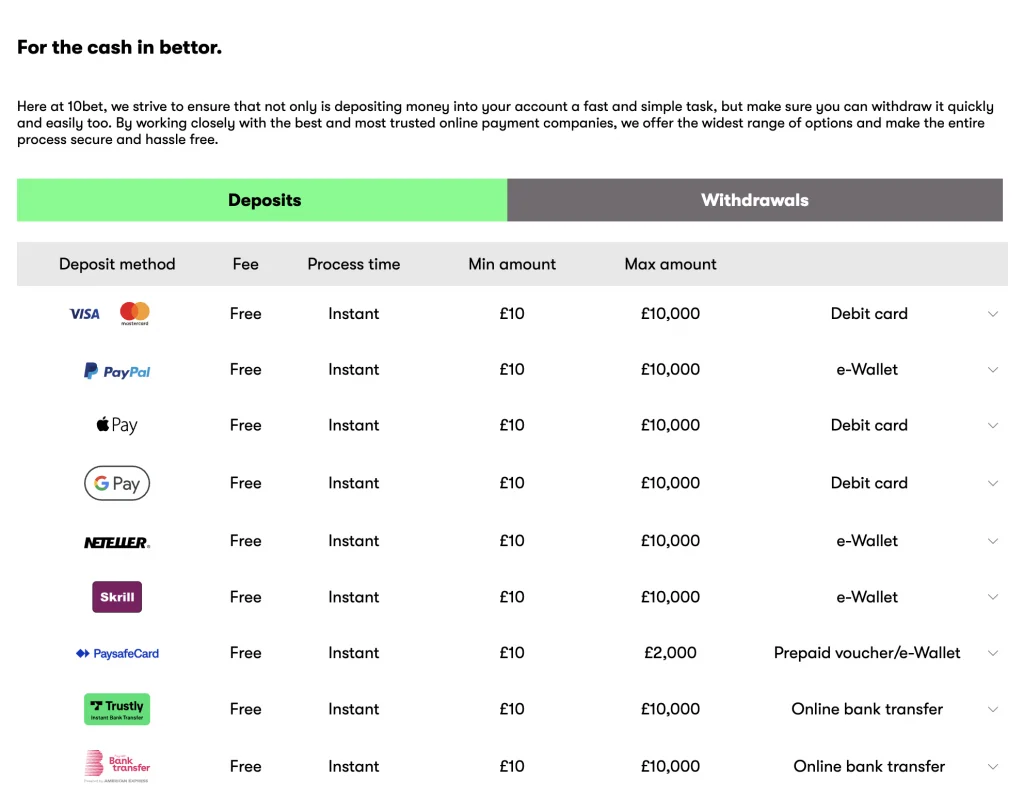The height and width of the screenshot is (797, 1024).
Task: Select the PaysafeCard icon
Action: pos(116,652)
